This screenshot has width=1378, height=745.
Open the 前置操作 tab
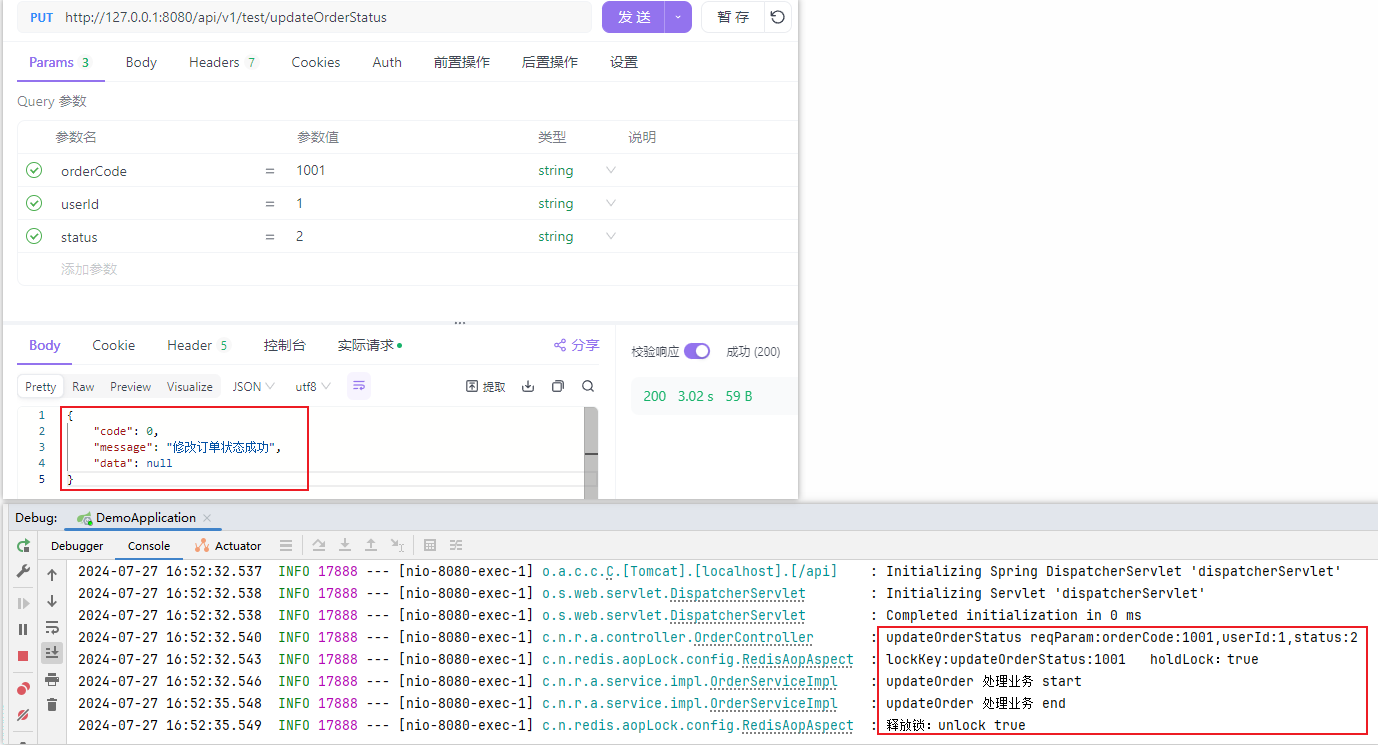(461, 62)
